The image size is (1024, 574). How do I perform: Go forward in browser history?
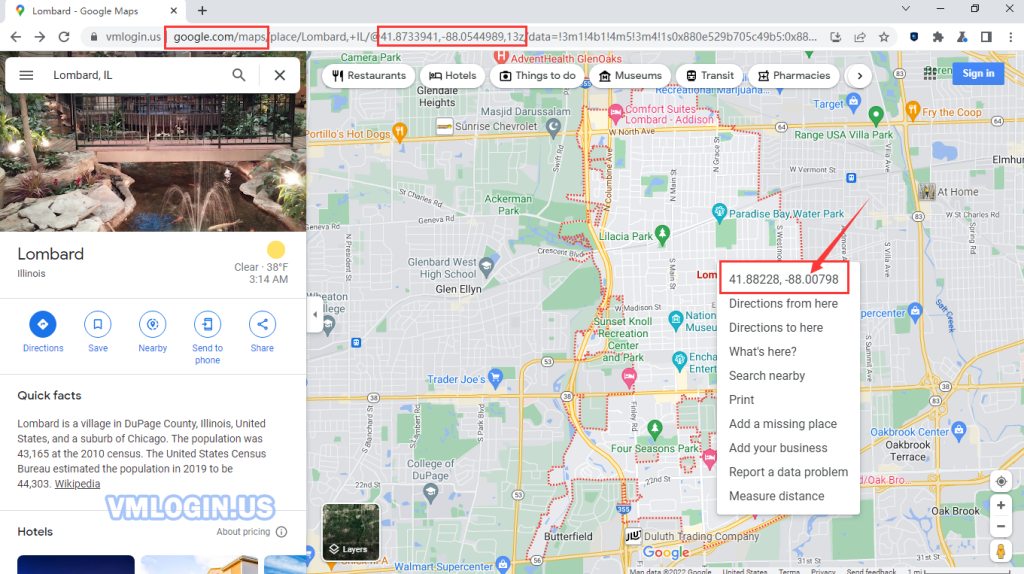[x=40, y=37]
